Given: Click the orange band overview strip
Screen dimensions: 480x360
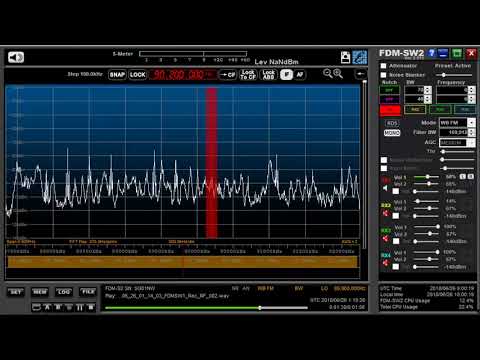Looking at the screenshot, I should point(183,261).
